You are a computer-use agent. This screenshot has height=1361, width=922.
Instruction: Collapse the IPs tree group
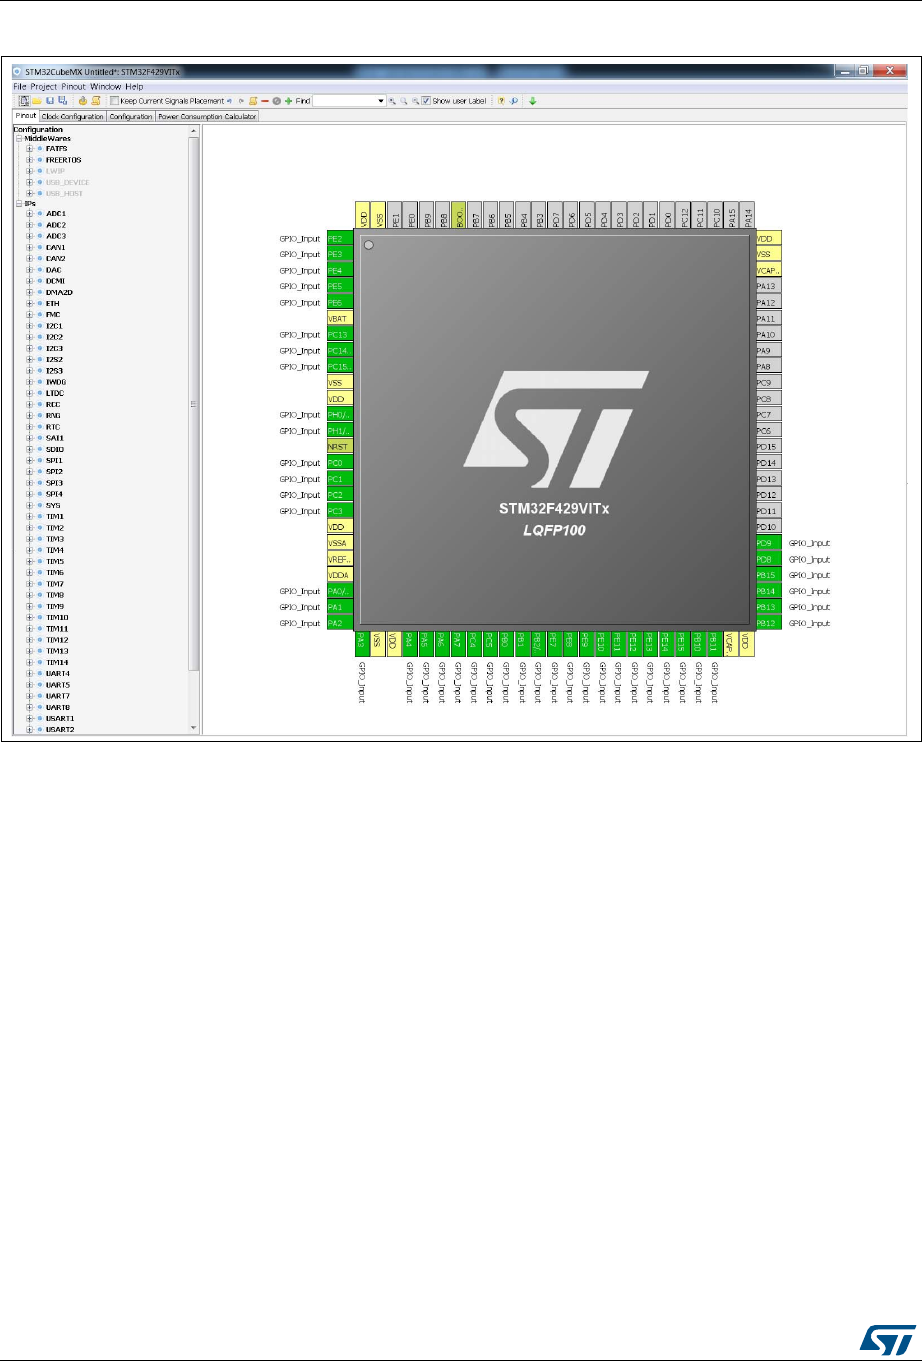(x=19, y=203)
